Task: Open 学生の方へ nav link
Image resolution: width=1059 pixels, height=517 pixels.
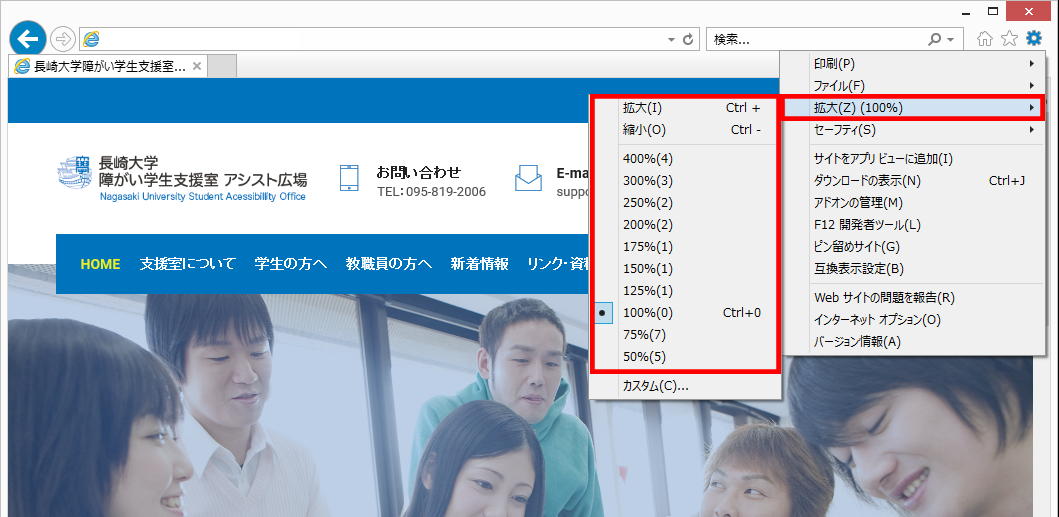Action: (291, 264)
